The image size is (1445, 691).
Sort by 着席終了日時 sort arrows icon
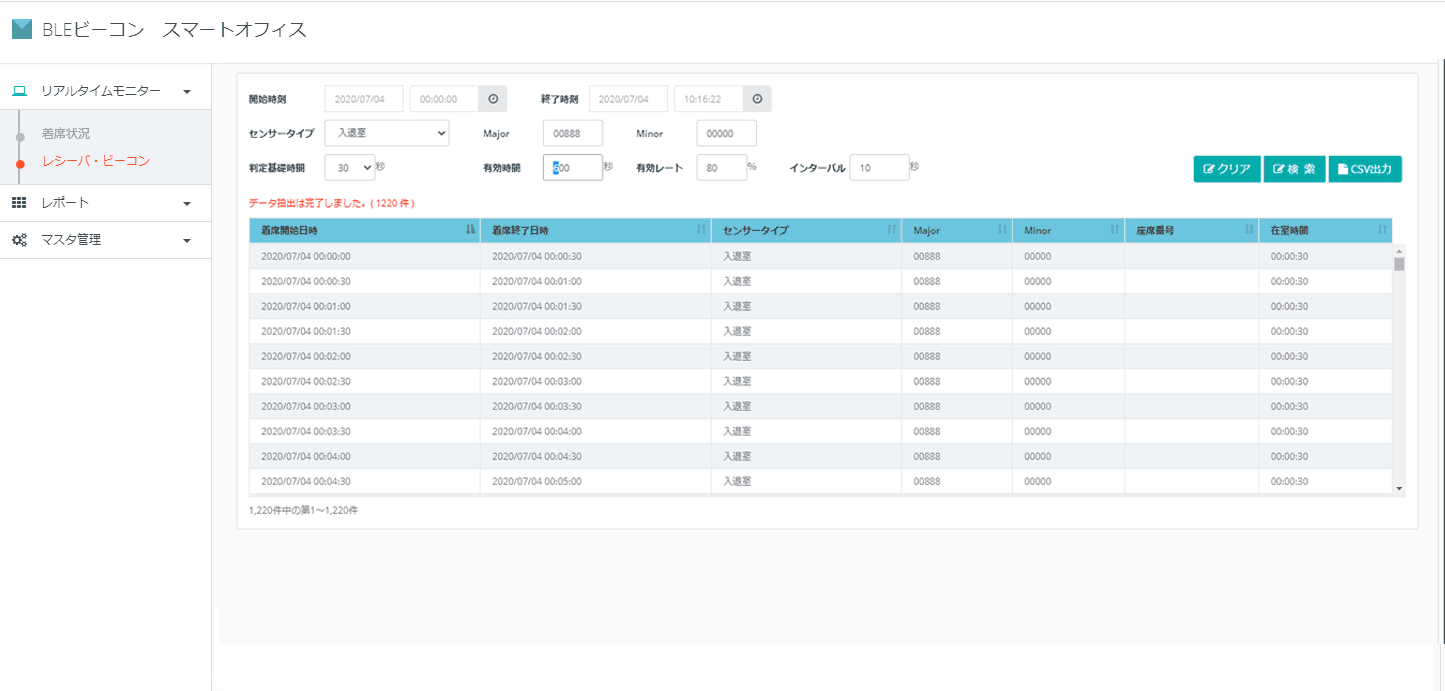pyautogui.click(x=701, y=230)
